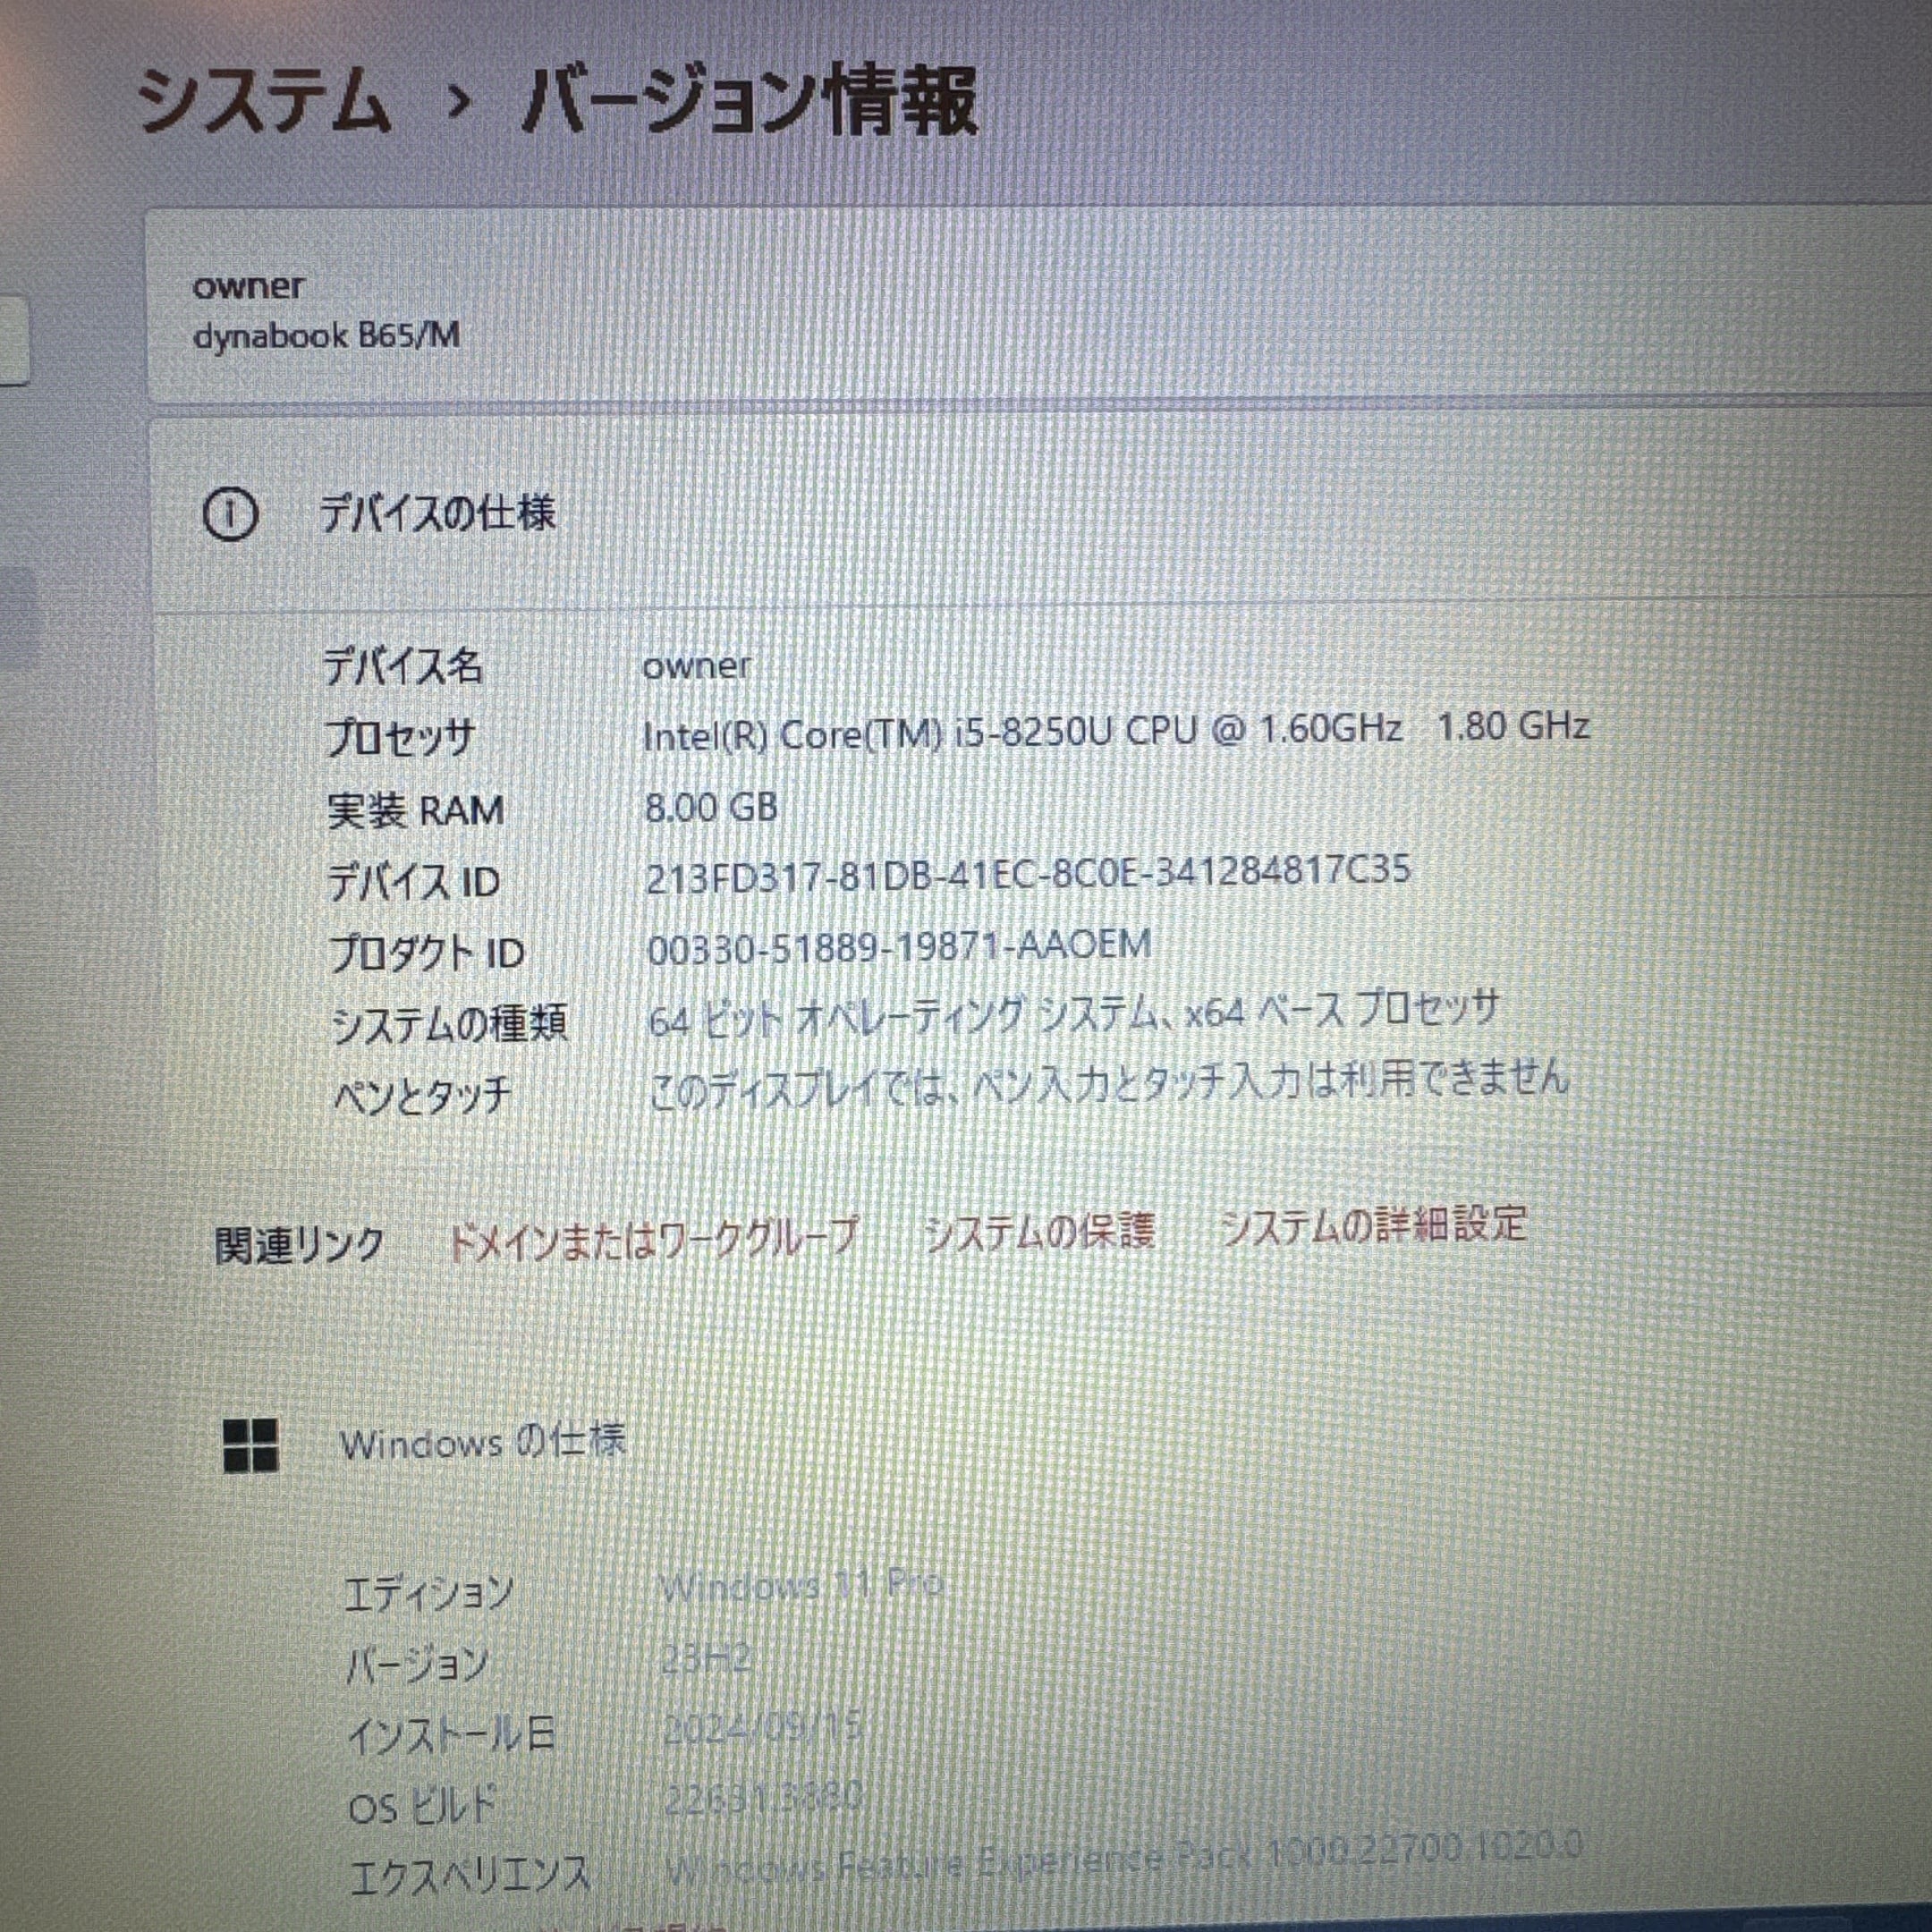Click the インストール日 label
1932x1932 pixels.
click(451, 1735)
